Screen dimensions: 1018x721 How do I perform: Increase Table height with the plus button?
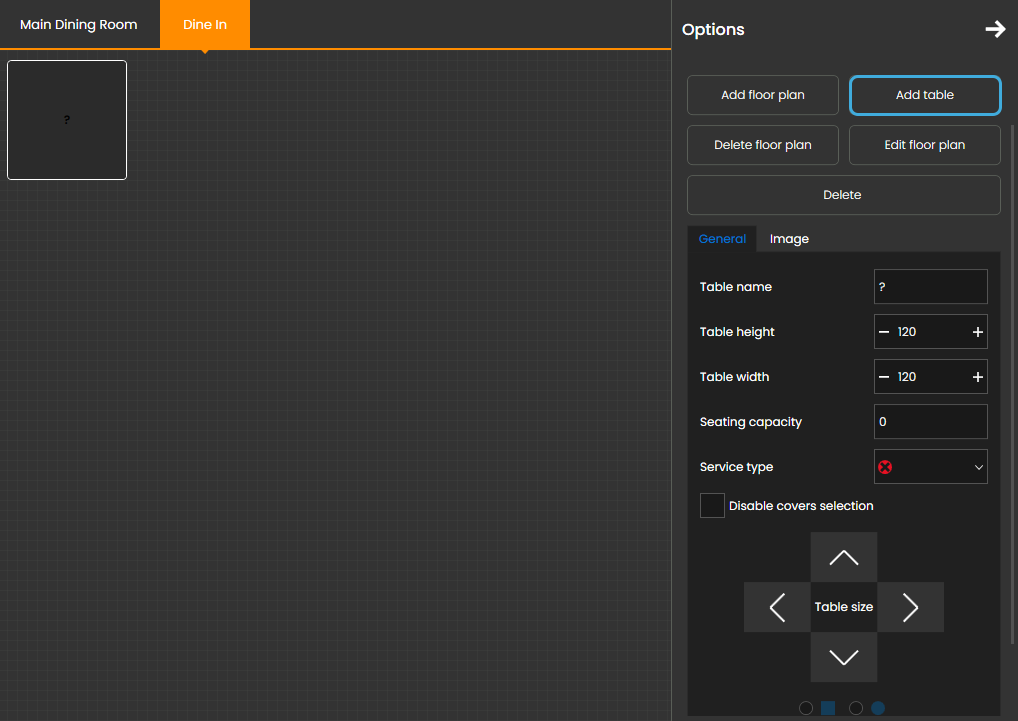click(977, 332)
